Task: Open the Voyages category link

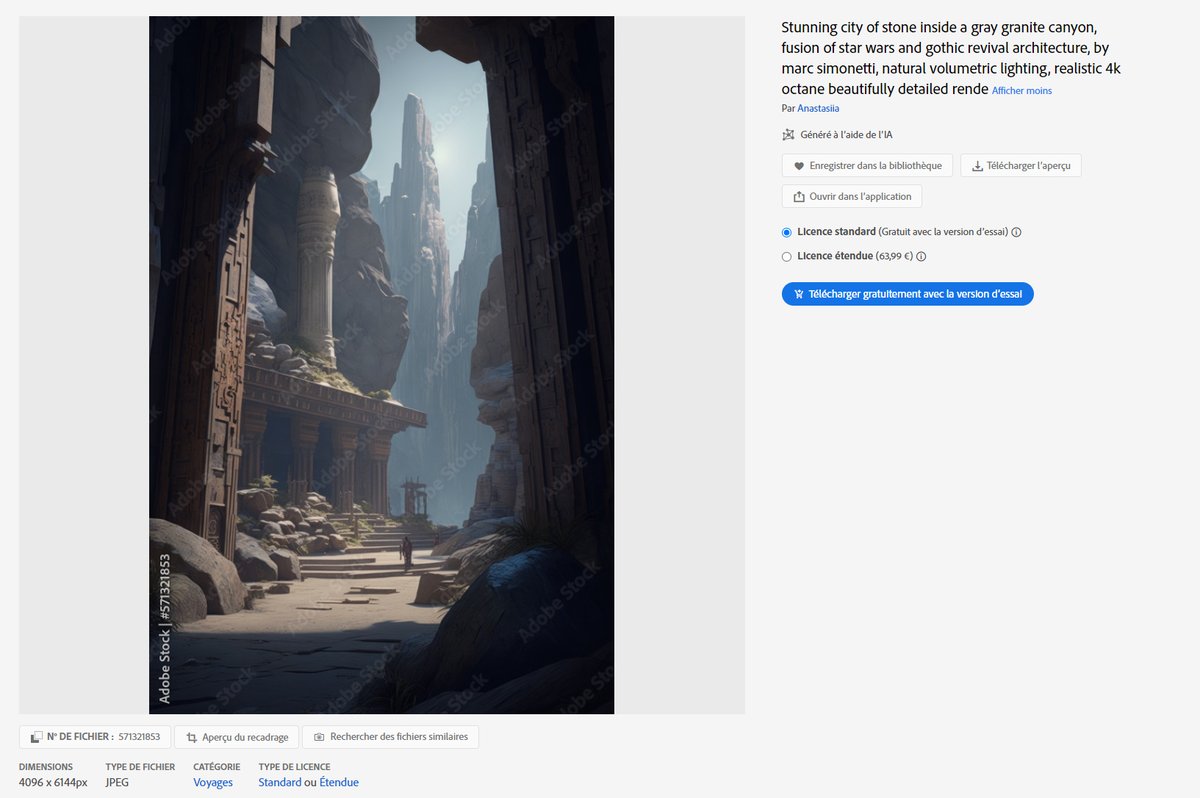Action: [213, 782]
